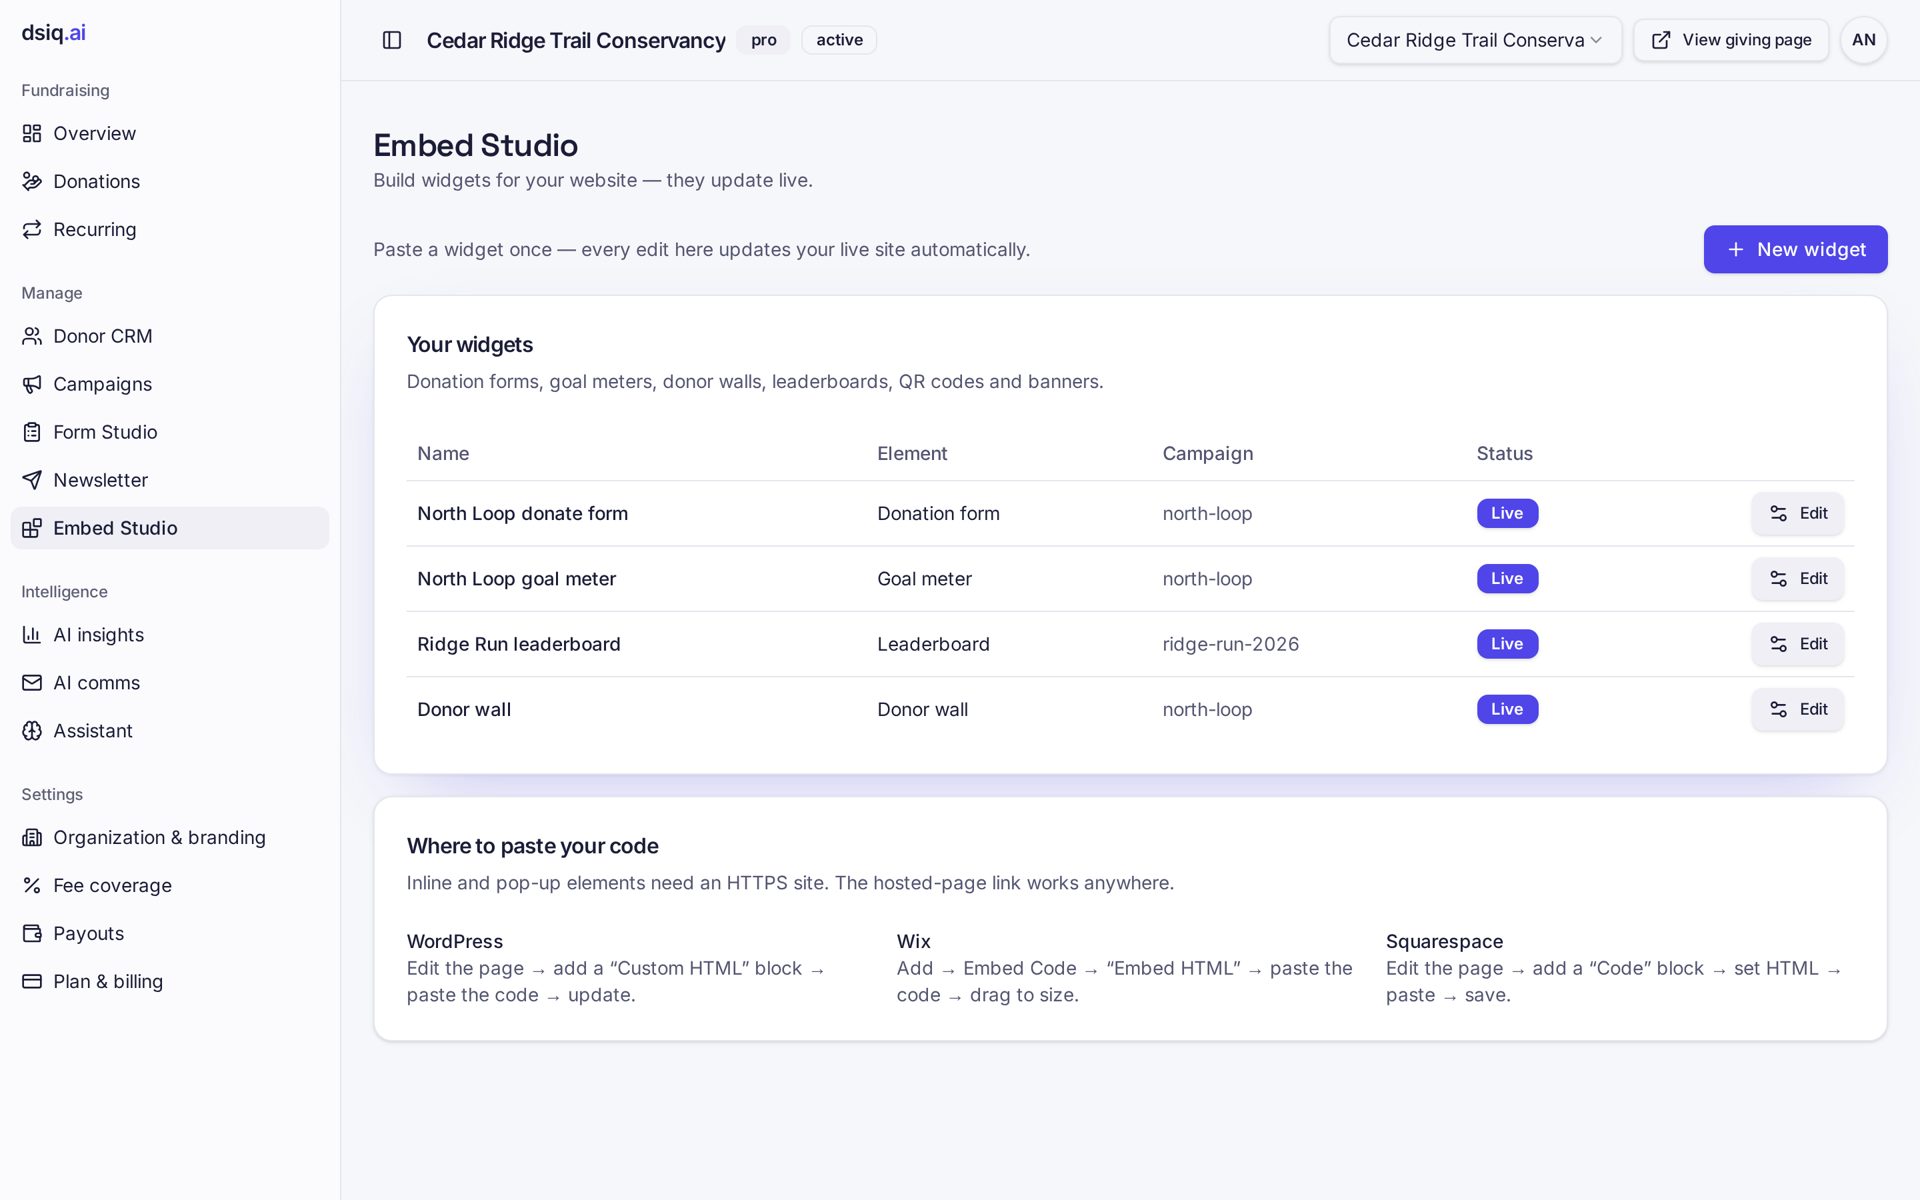Click the Form Studio clipboard icon

tap(32, 432)
